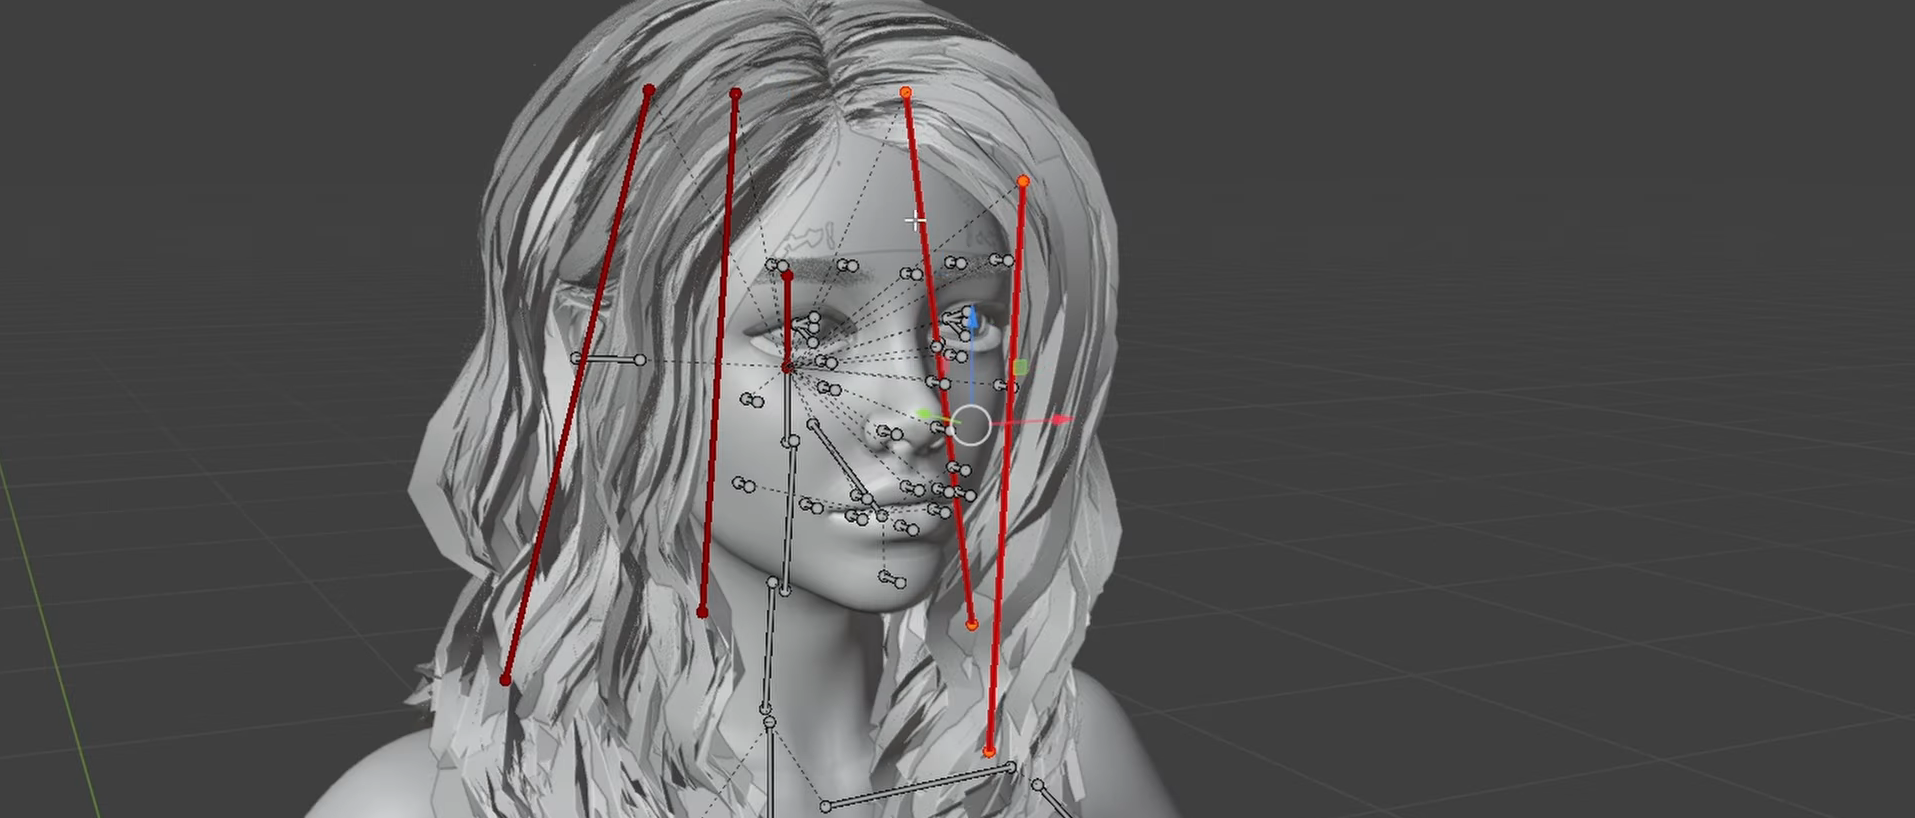Click the green Y-axis handle of the move gizmo
1915x818 pixels.
coord(925,414)
